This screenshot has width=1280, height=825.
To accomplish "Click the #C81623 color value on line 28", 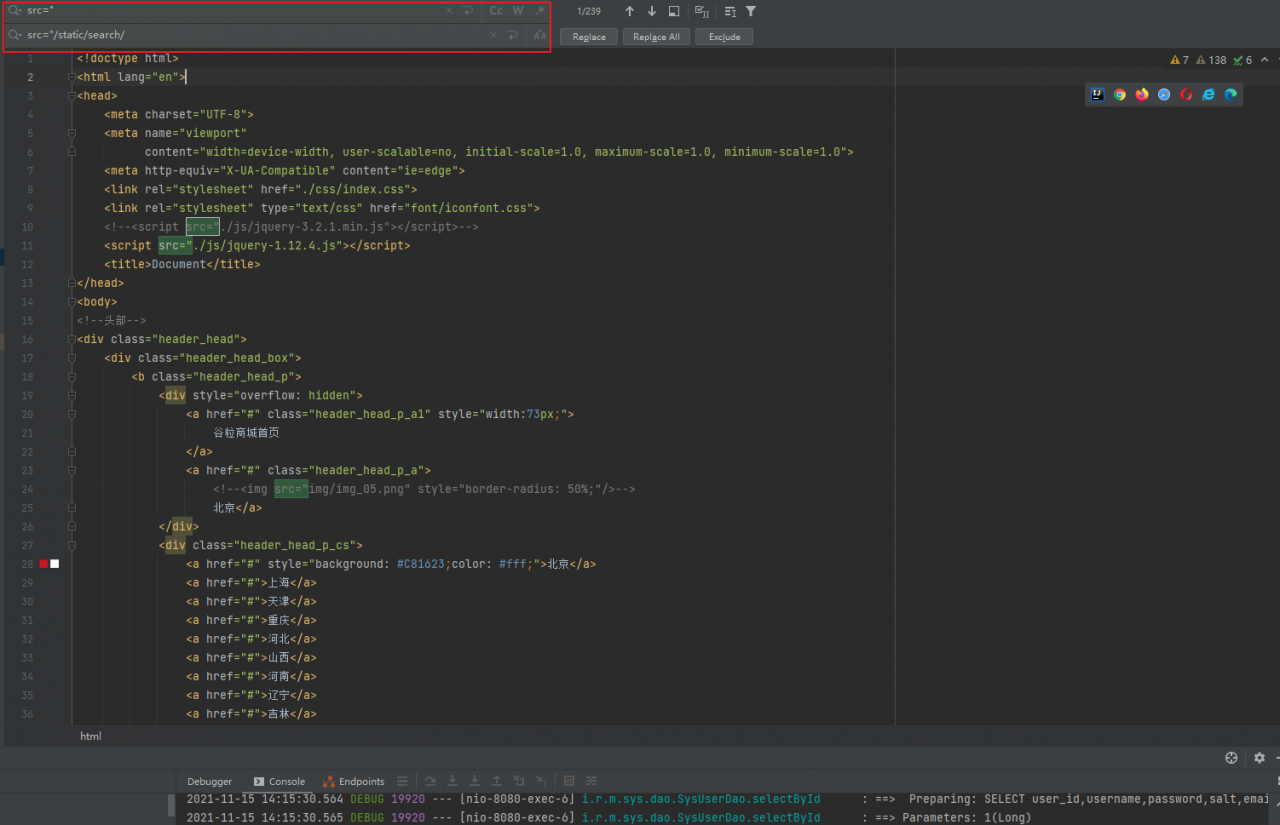I will click(x=420, y=564).
